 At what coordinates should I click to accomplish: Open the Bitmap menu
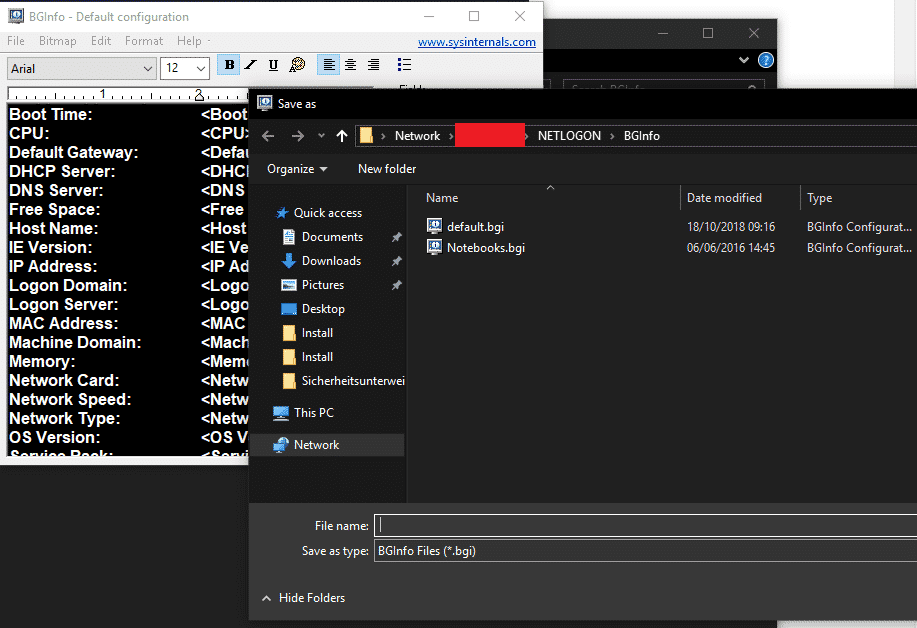coord(57,41)
